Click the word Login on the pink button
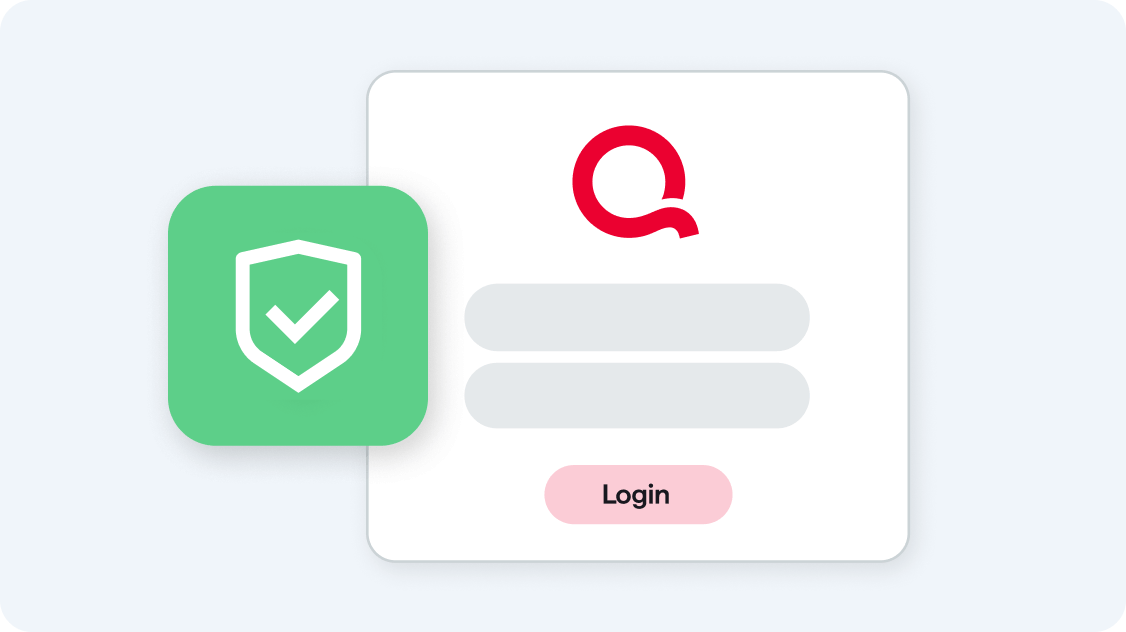This screenshot has height=632, width=1126. point(636,495)
